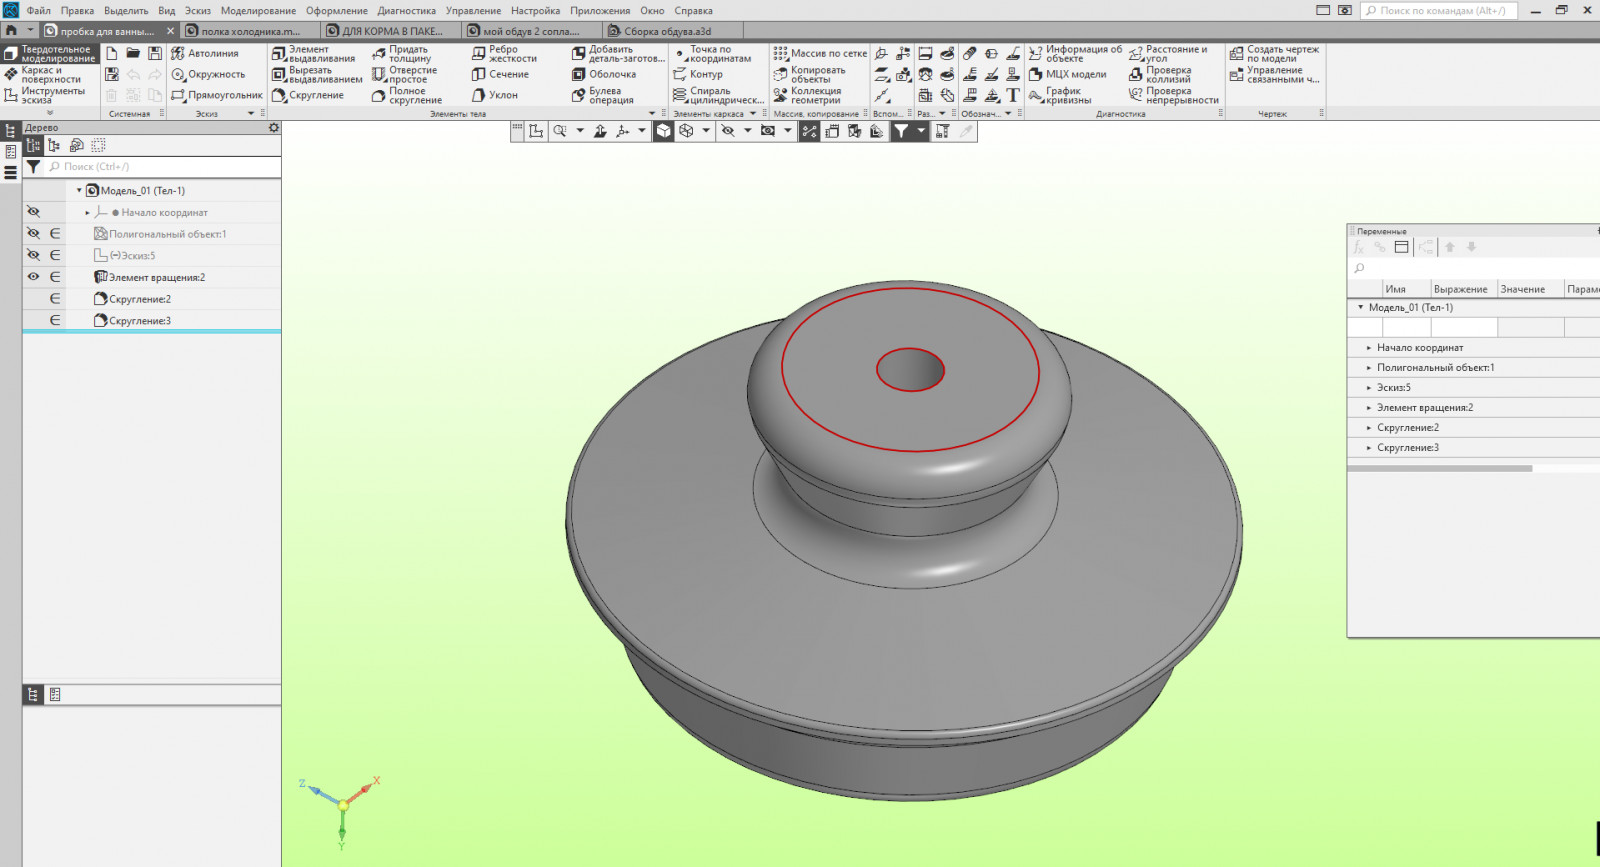
Task: Start Вырезать выдавливанием cut command
Action: [x=317, y=74]
